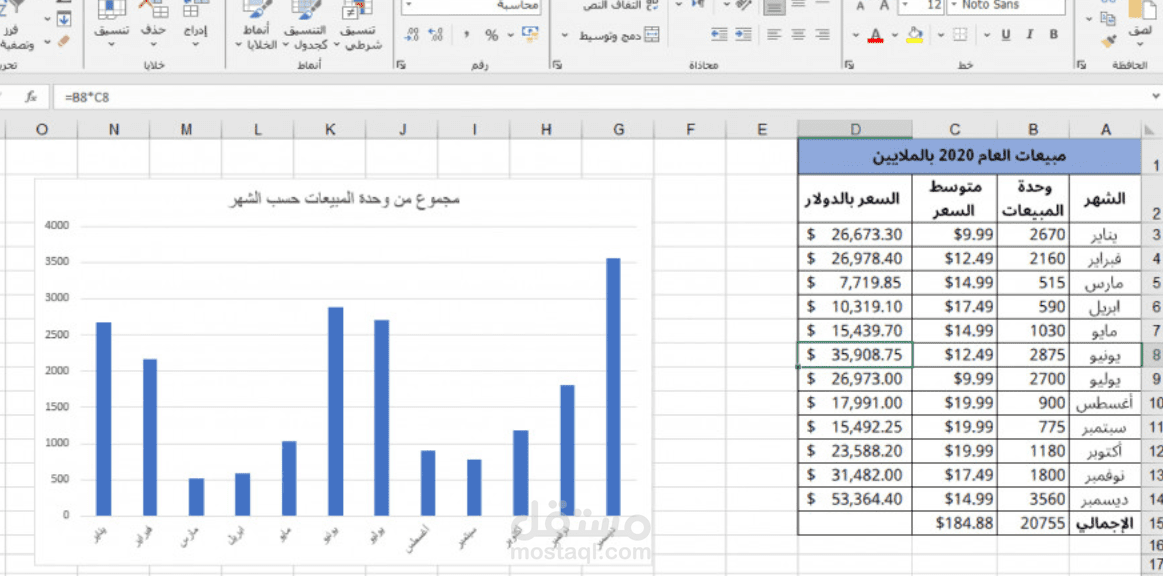
Task: Click the chart title مجموع من وحدة المبيعات
Action: 344,199
